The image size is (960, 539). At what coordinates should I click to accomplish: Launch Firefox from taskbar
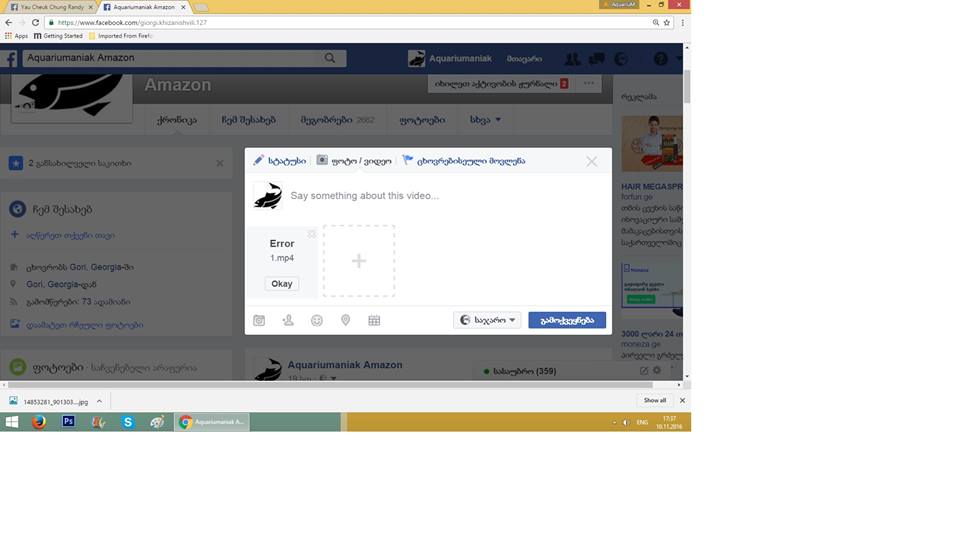click(x=39, y=422)
